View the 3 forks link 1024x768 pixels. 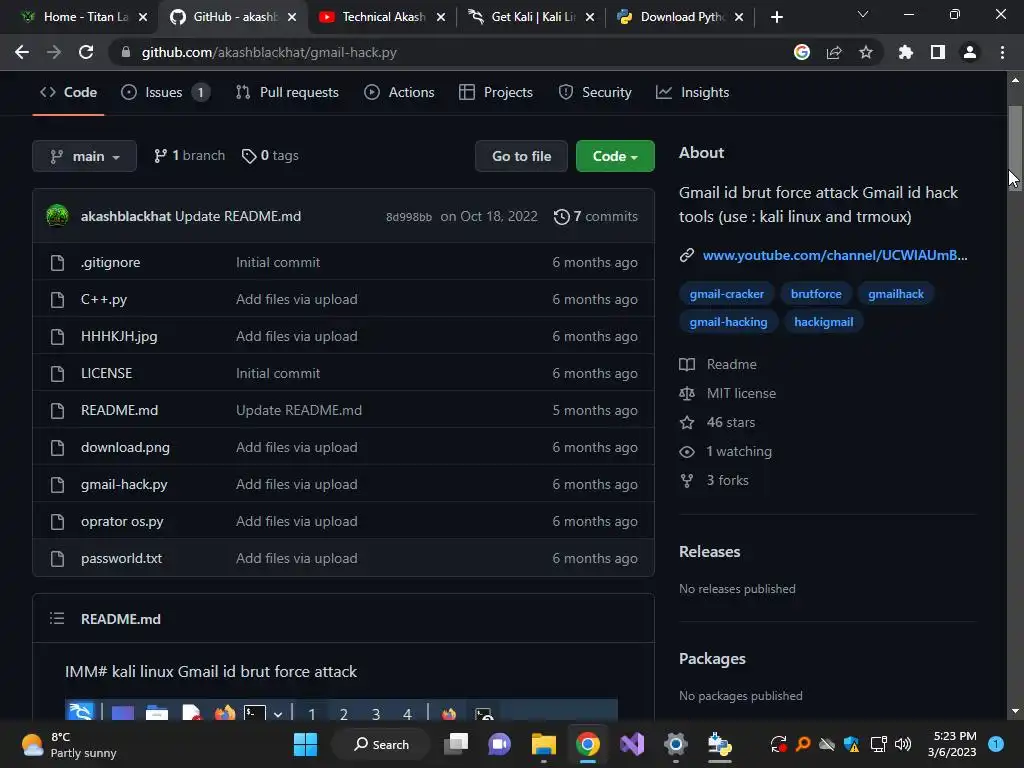714,481
